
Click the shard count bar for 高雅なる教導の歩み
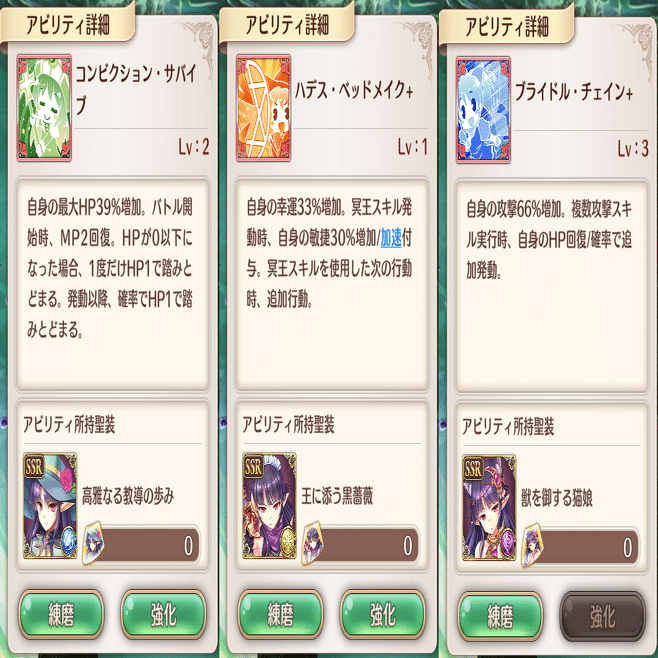click(145, 545)
